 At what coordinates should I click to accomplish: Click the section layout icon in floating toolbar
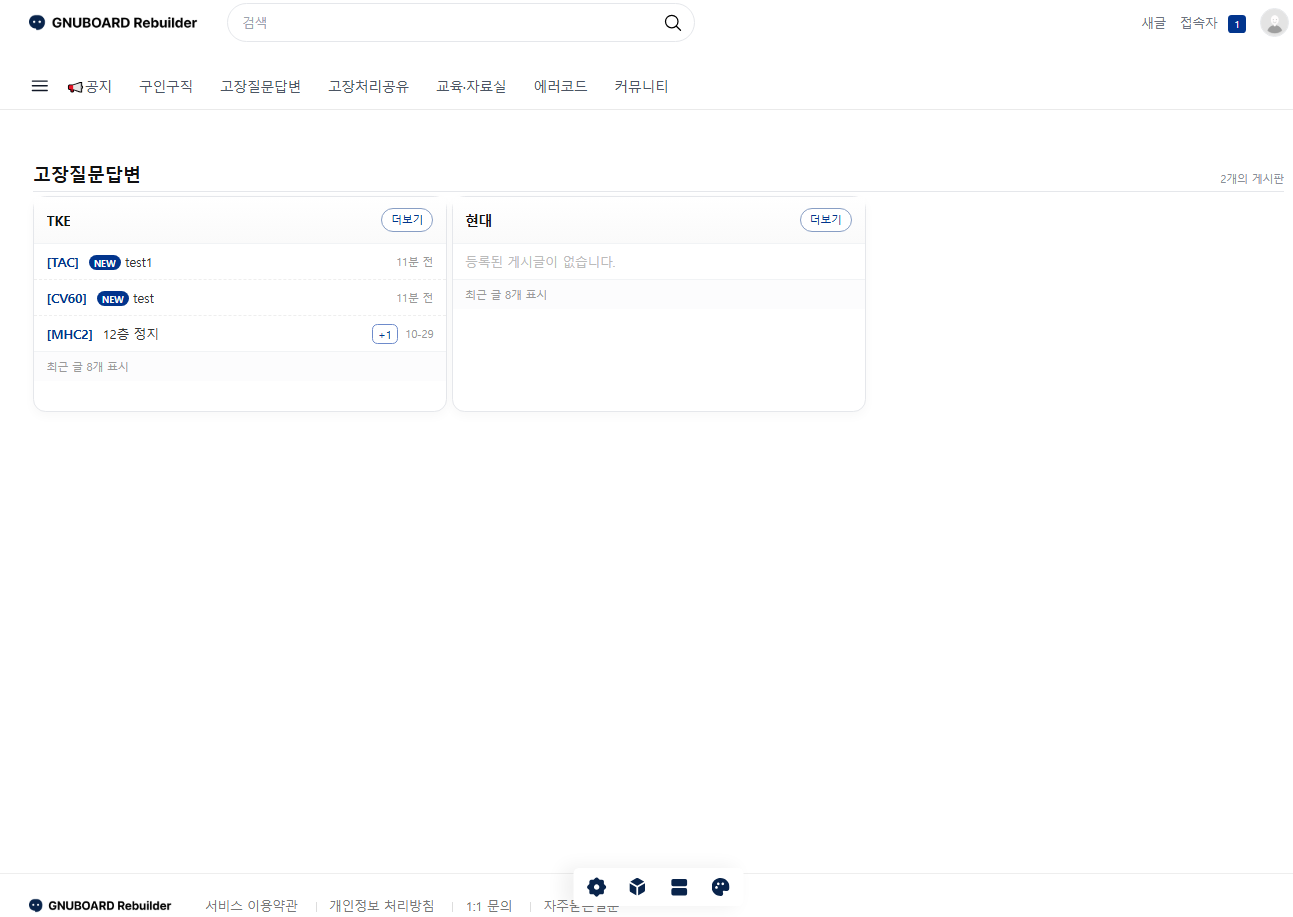tap(679, 887)
